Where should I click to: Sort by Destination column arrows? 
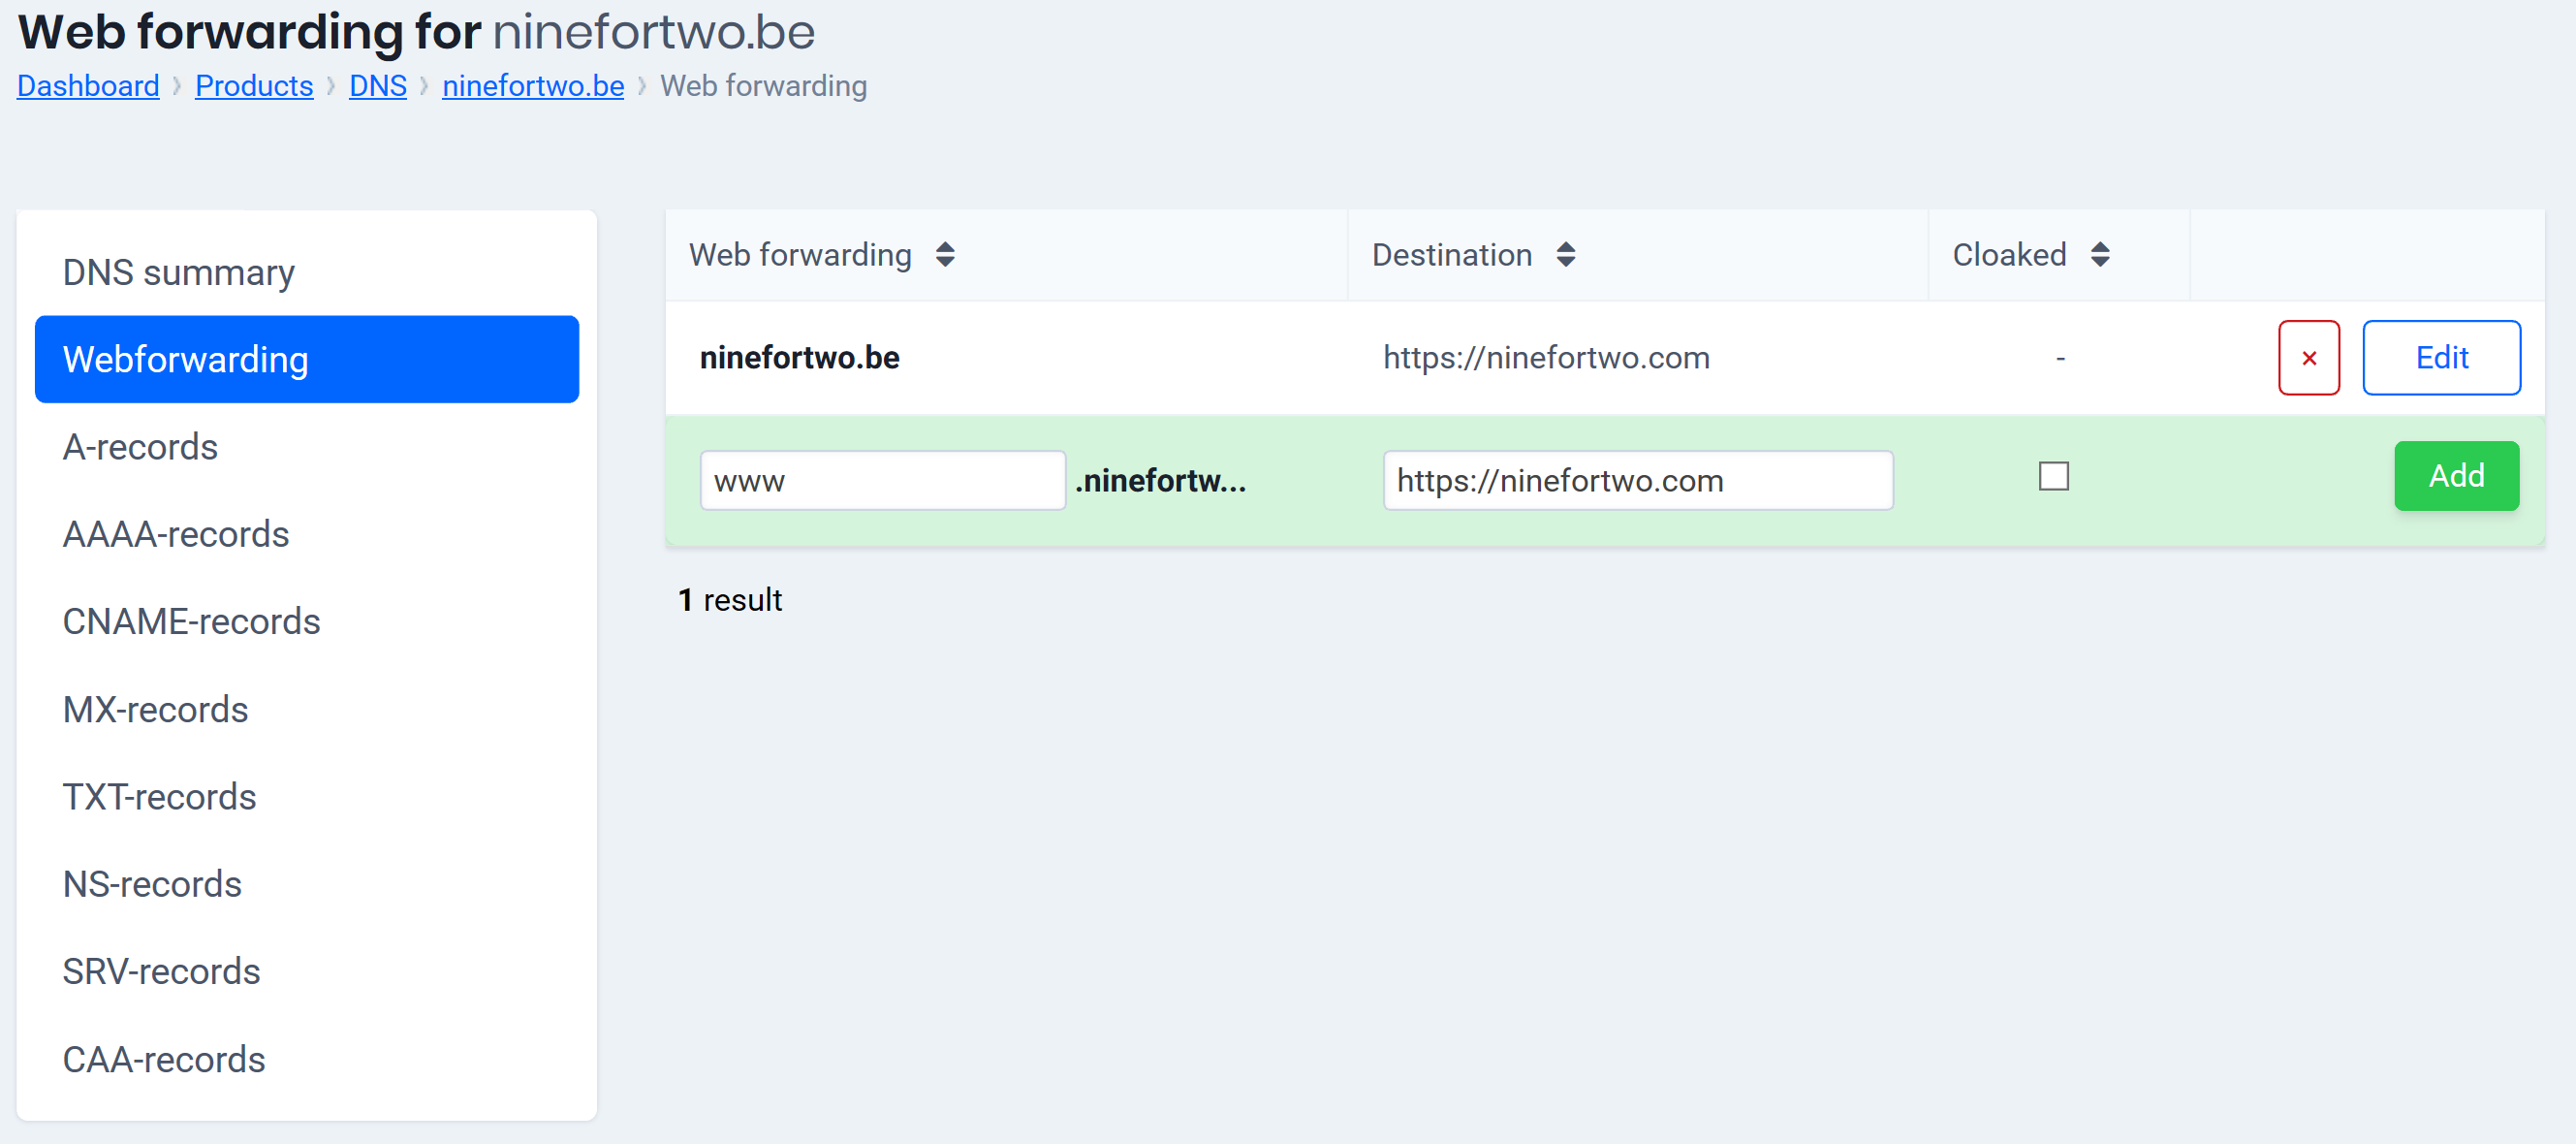pyautogui.click(x=1565, y=255)
